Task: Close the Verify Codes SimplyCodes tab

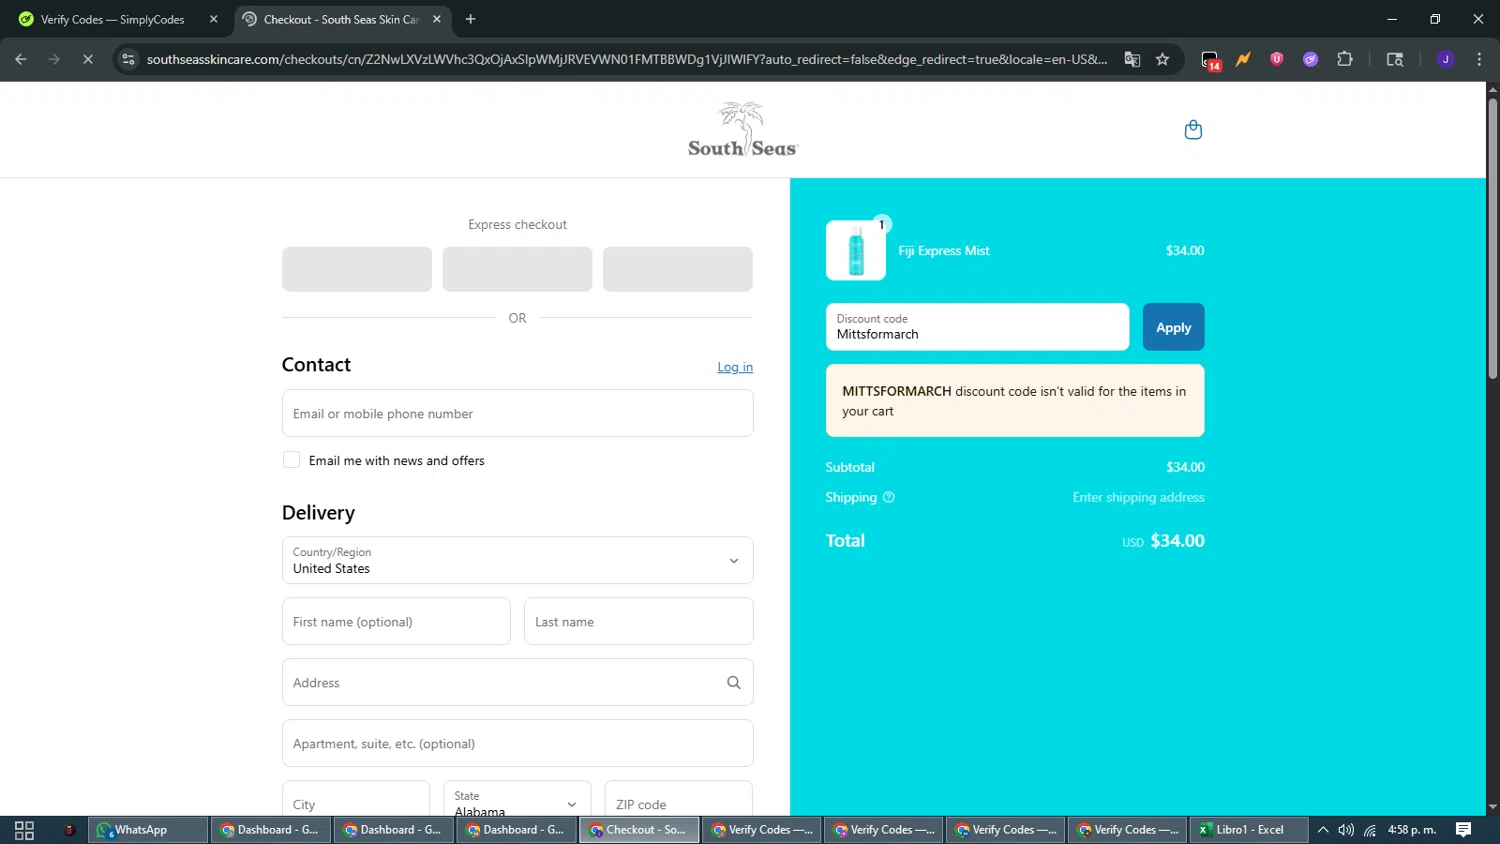Action: click(213, 19)
